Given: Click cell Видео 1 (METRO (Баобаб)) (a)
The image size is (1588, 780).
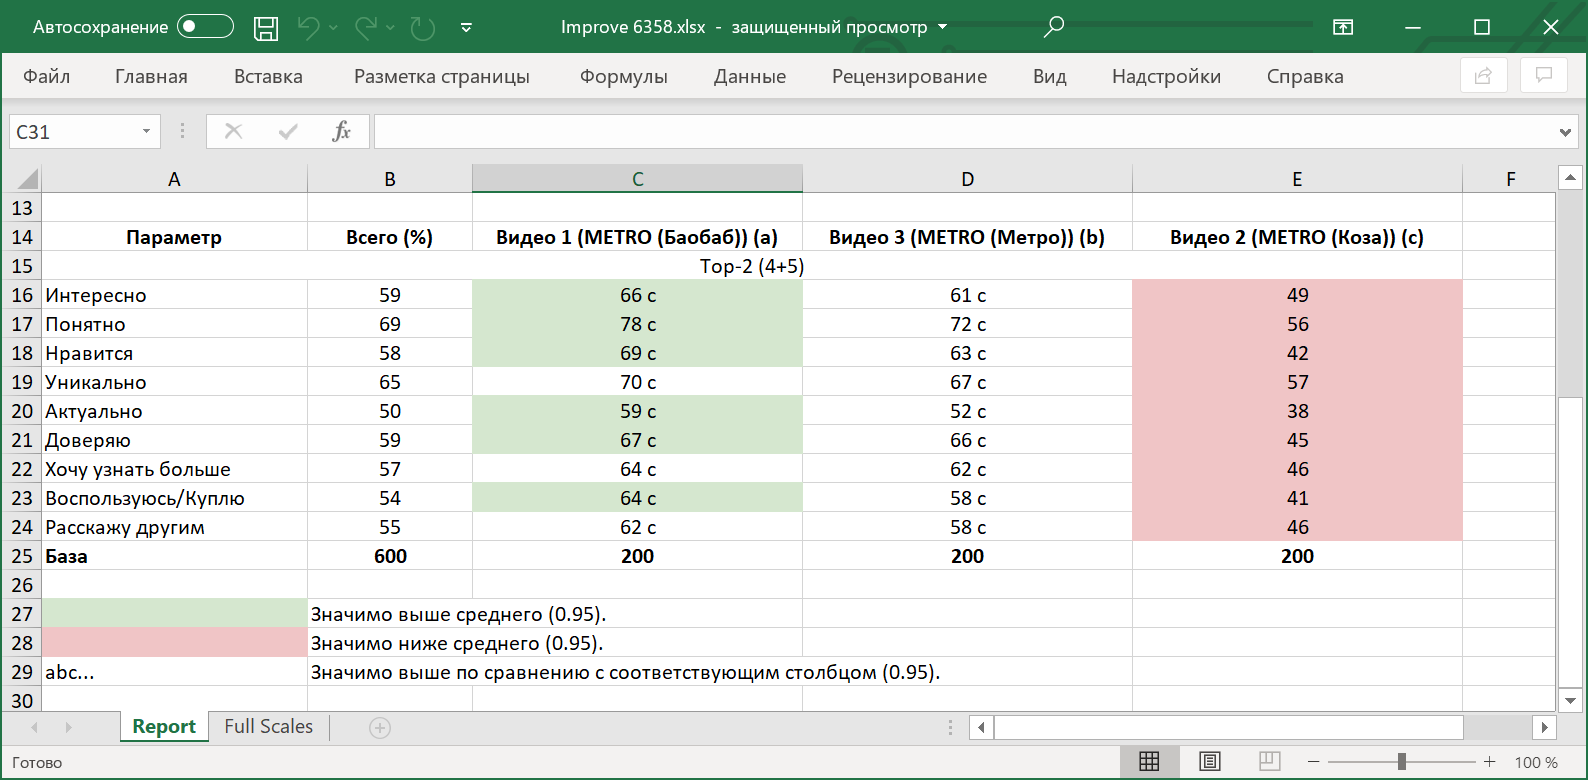Looking at the screenshot, I should coord(637,237).
